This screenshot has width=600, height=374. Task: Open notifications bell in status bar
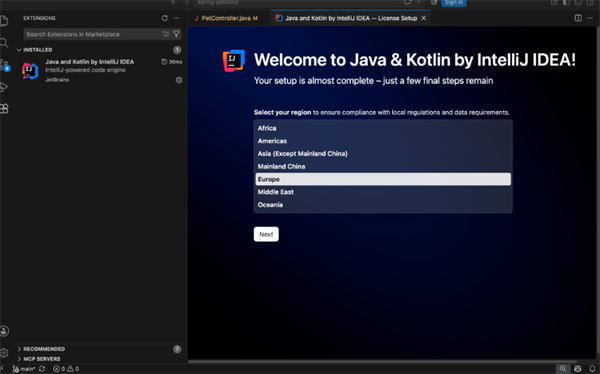pos(592,369)
